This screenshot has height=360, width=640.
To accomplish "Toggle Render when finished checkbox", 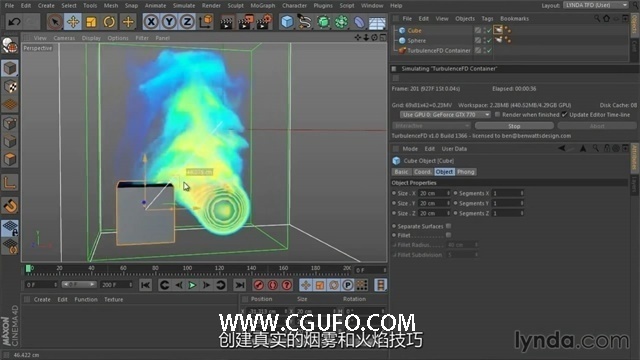I will tap(497, 115).
